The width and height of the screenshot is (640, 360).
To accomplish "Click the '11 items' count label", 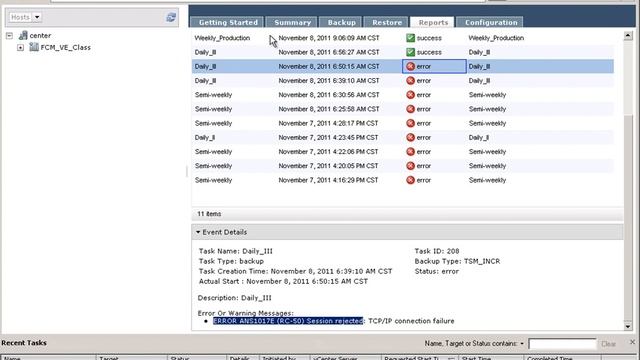I will tap(209, 214).
